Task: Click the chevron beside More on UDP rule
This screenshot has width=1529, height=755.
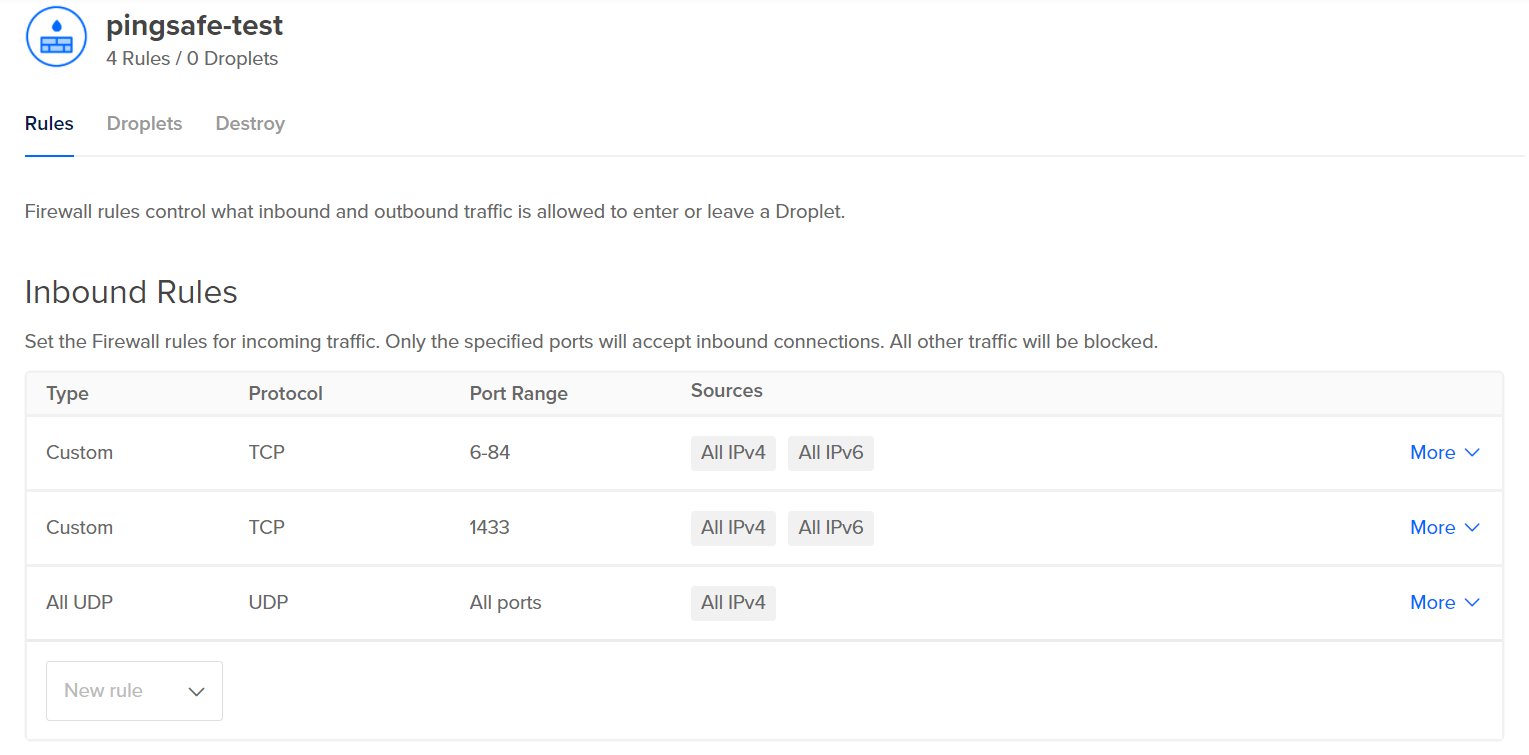Action: point(1472,603)
